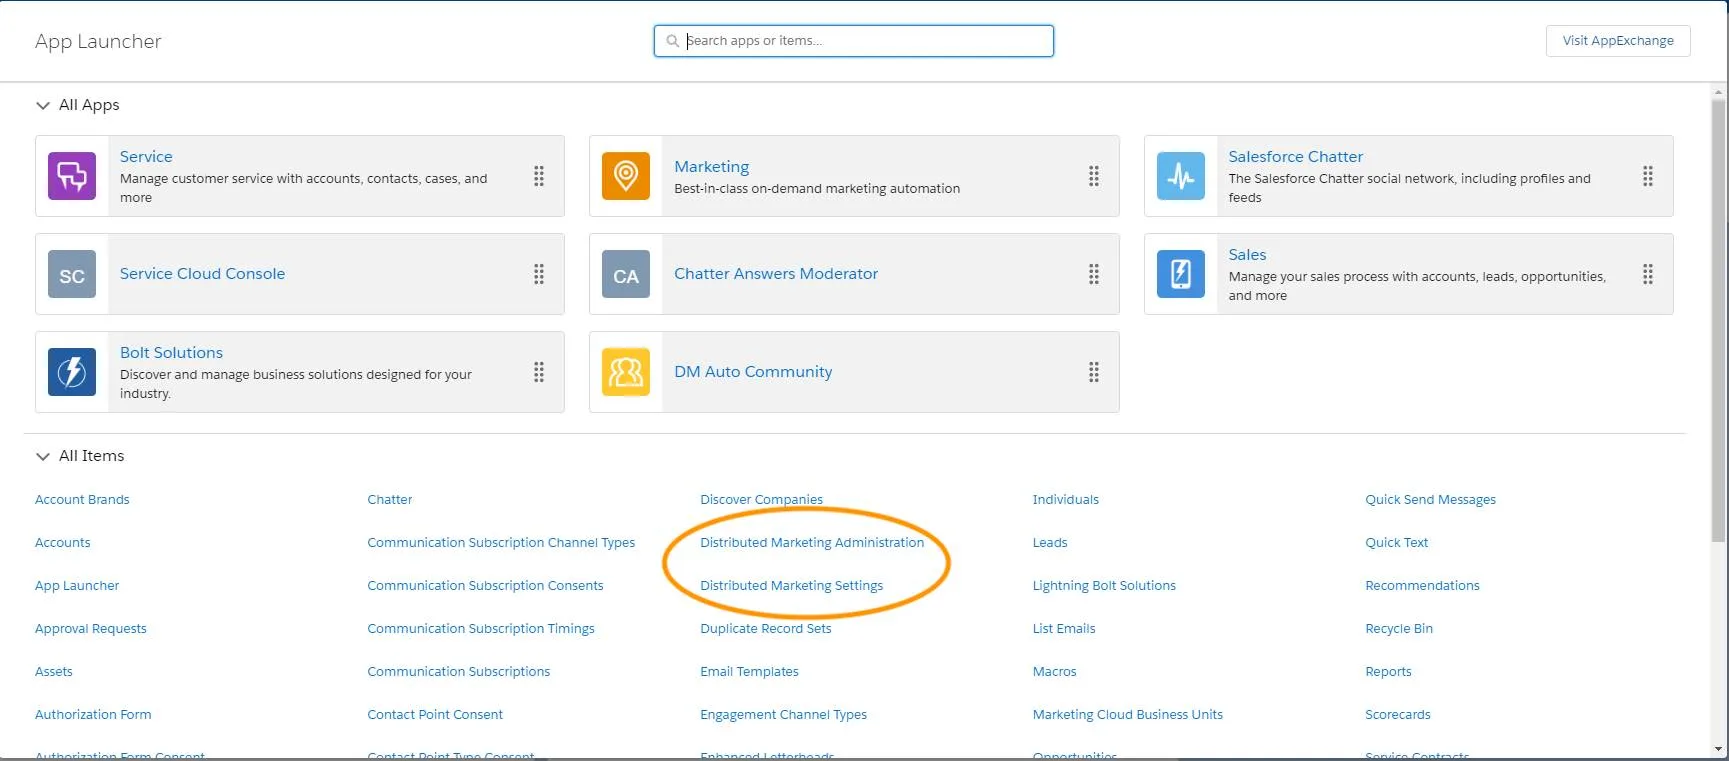1729x761 pixels.
Task: Open Quick Text item
Action: coord(1396,543)
